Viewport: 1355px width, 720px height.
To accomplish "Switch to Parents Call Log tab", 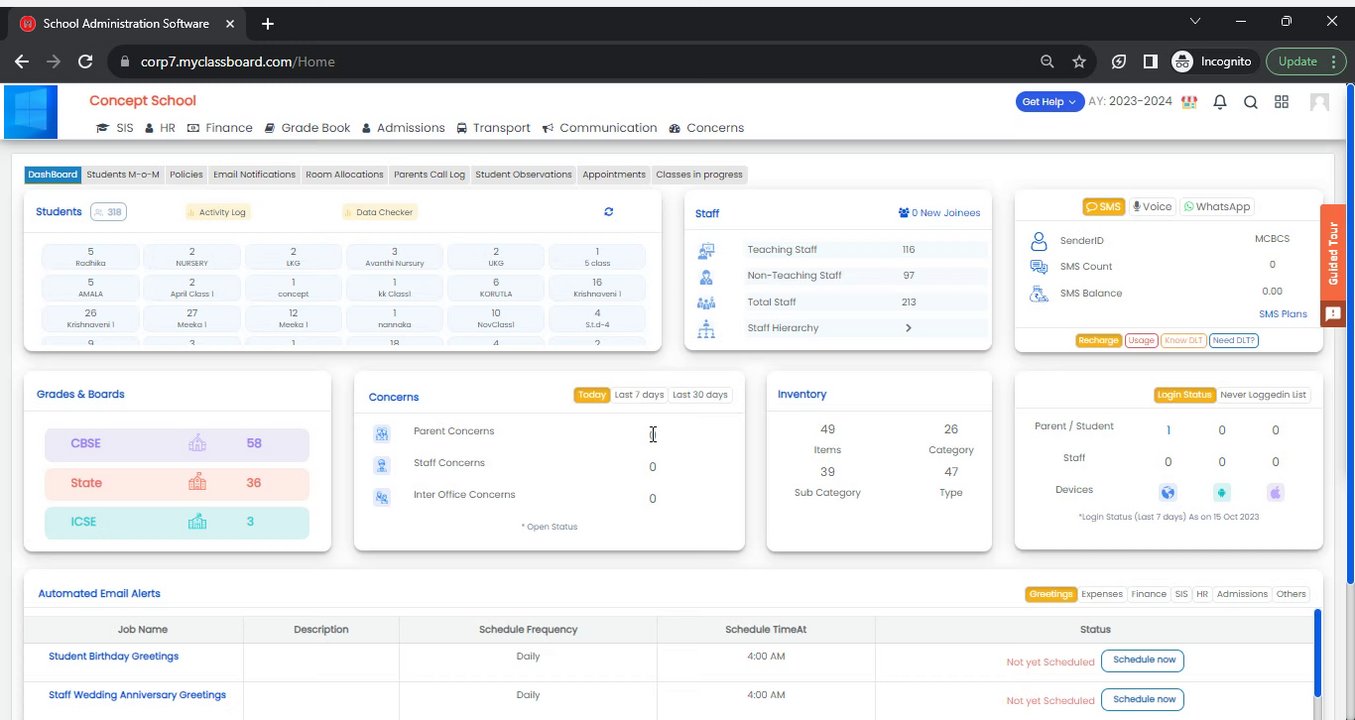I will [x=429, y=174].
